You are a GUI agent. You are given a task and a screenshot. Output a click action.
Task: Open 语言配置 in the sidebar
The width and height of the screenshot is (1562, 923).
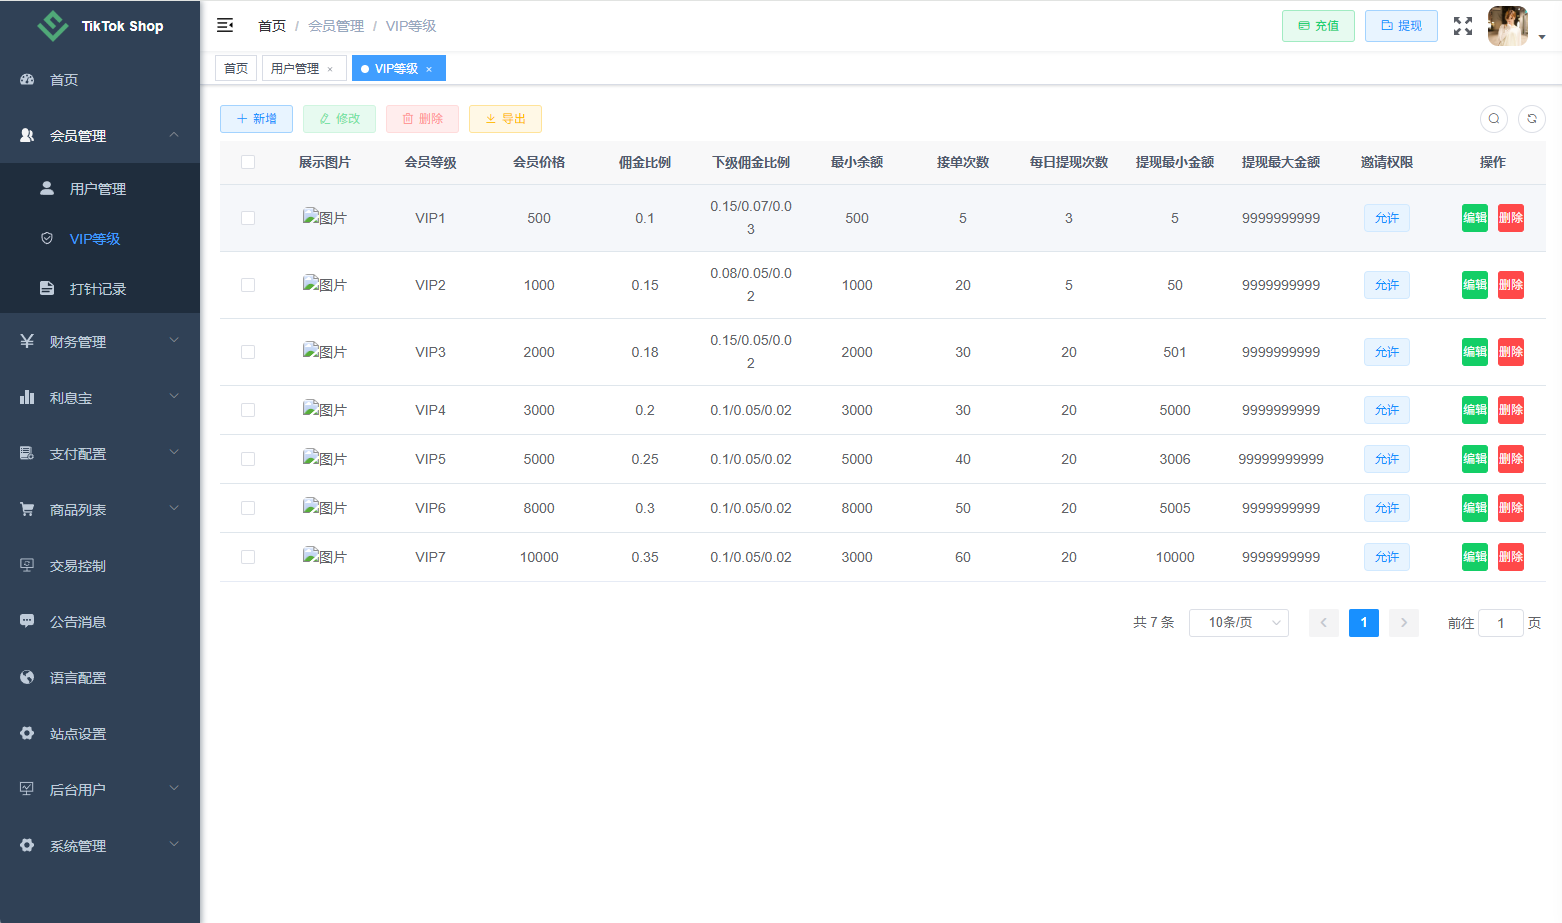point(100,678)
